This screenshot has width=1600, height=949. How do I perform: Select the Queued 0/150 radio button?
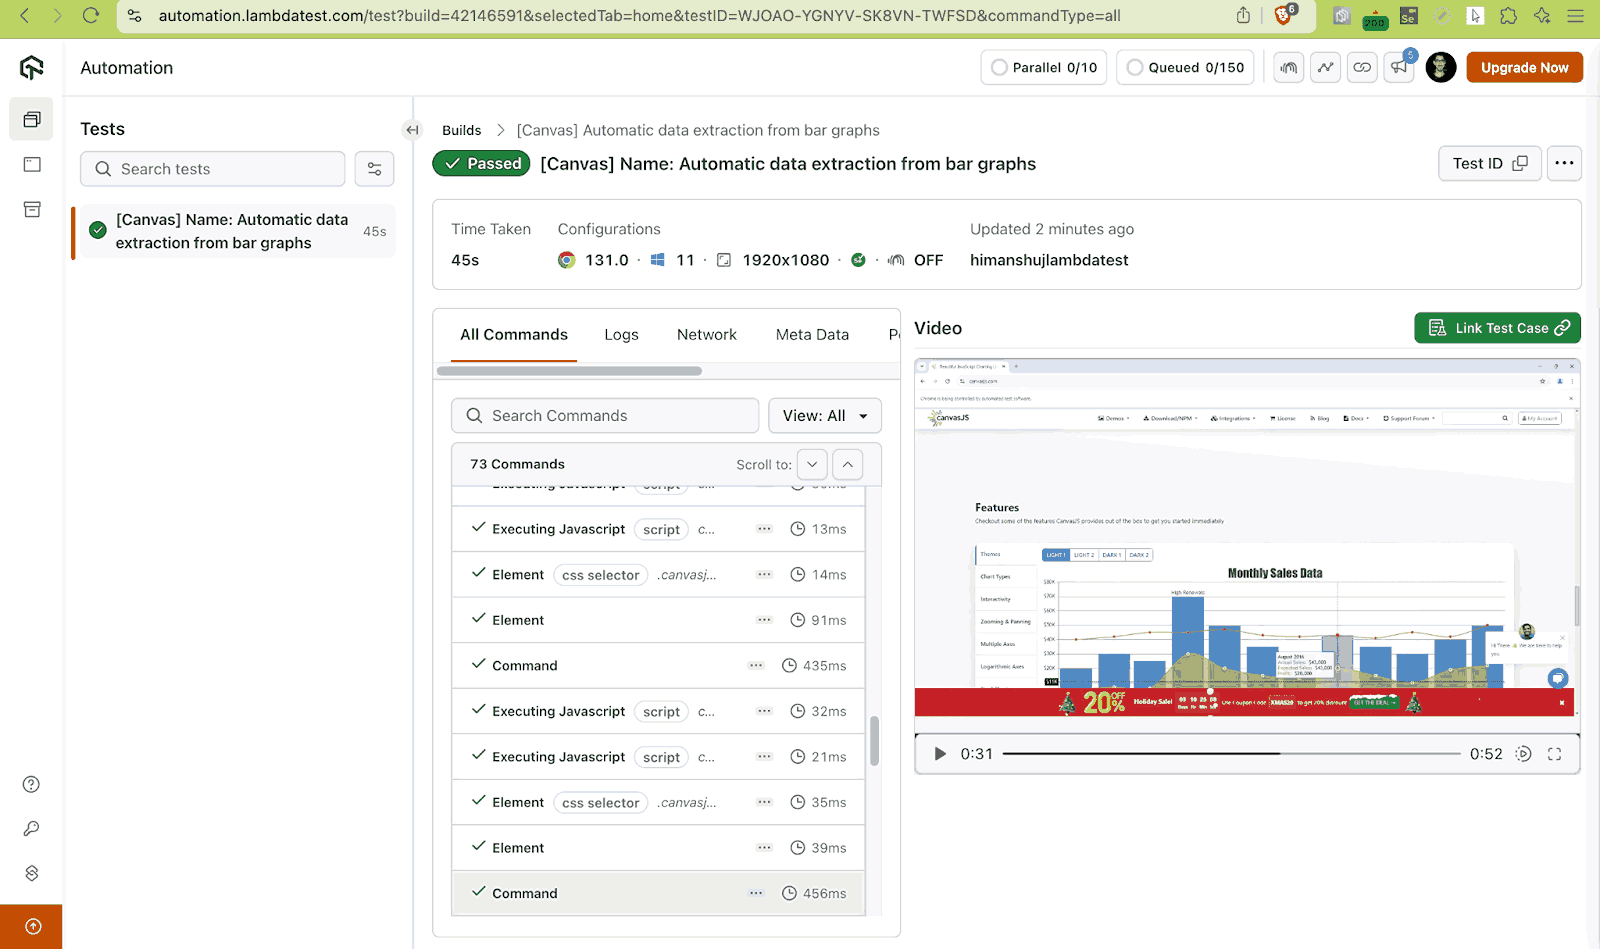[x=1134, y=67]
